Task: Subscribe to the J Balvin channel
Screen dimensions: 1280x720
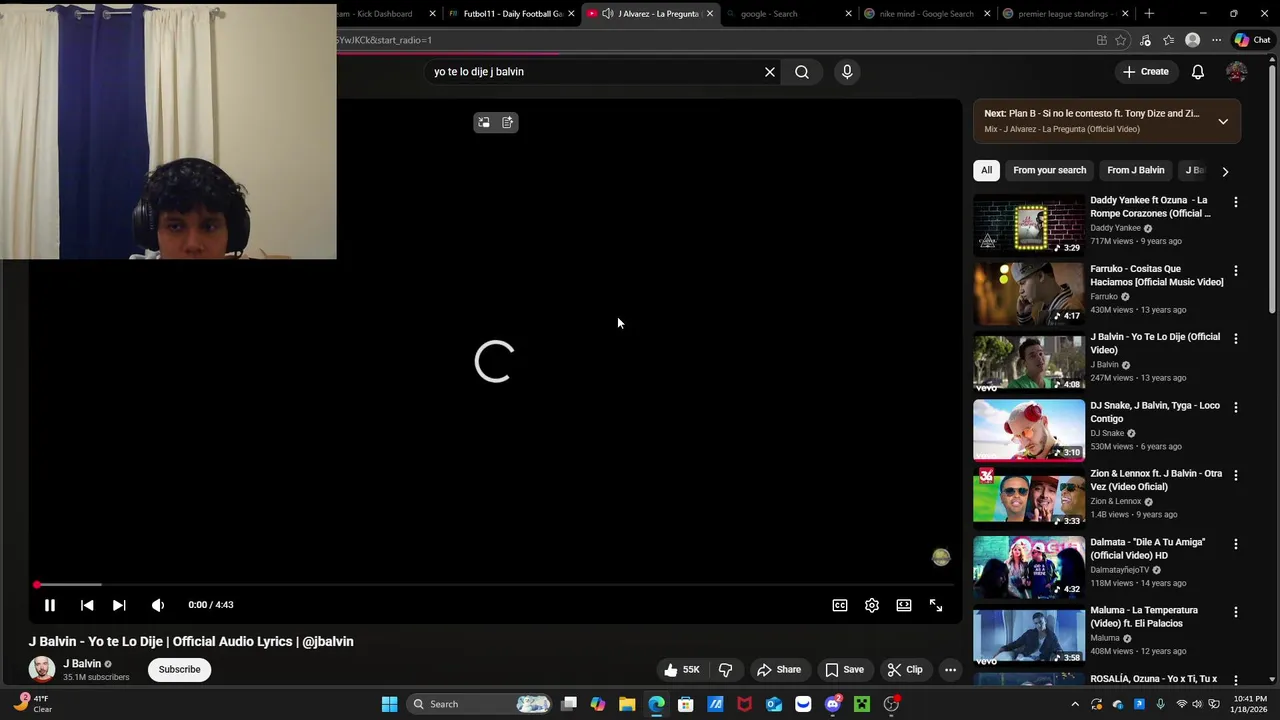Action: (x=180, y=670)
